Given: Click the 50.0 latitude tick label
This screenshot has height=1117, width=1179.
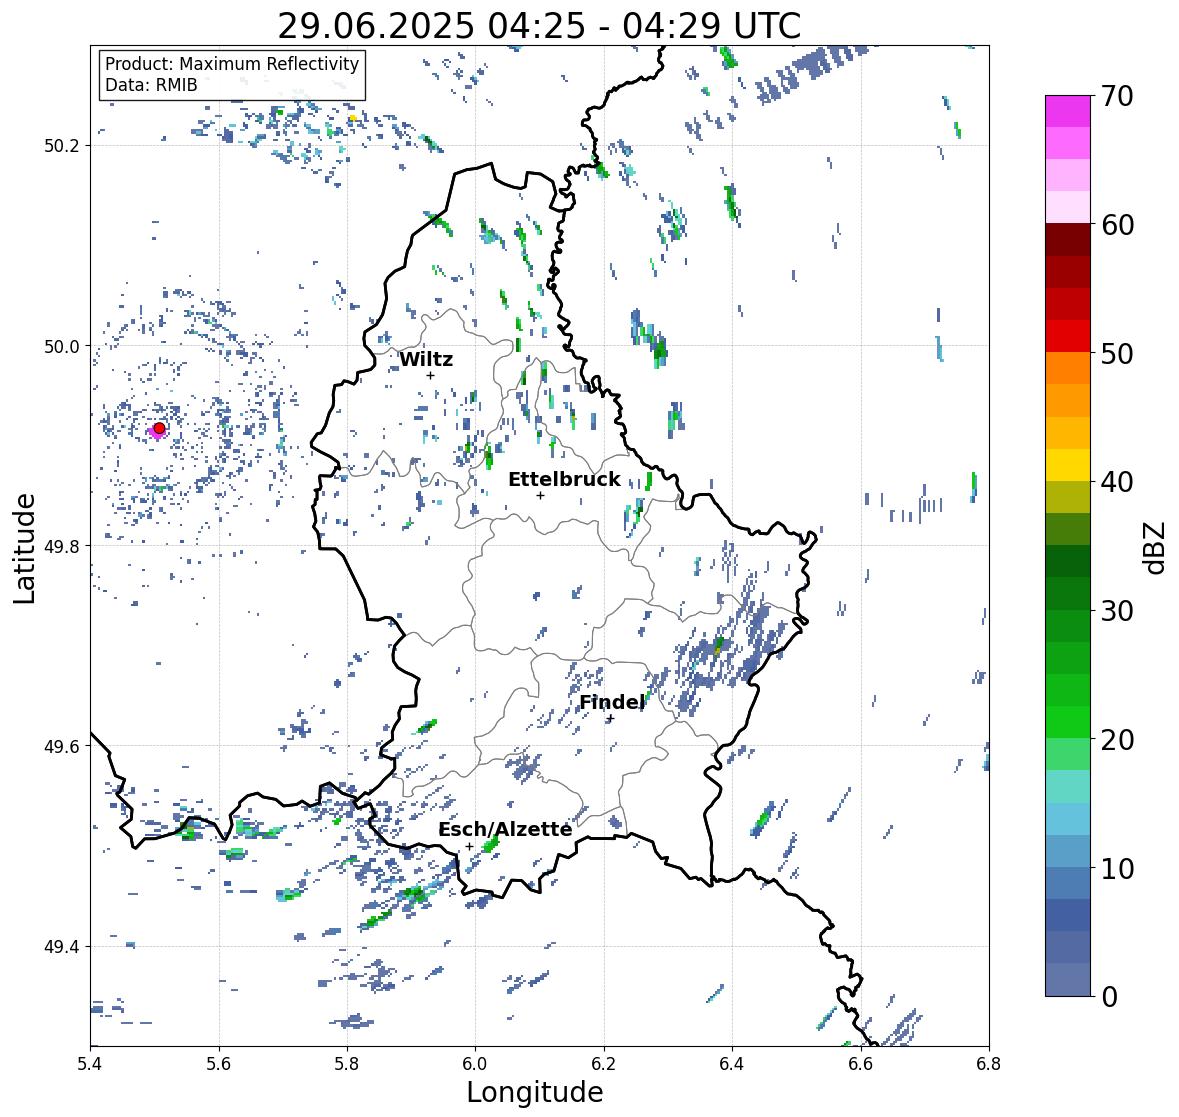Looking at the screenshot, I should coord(62,347).
